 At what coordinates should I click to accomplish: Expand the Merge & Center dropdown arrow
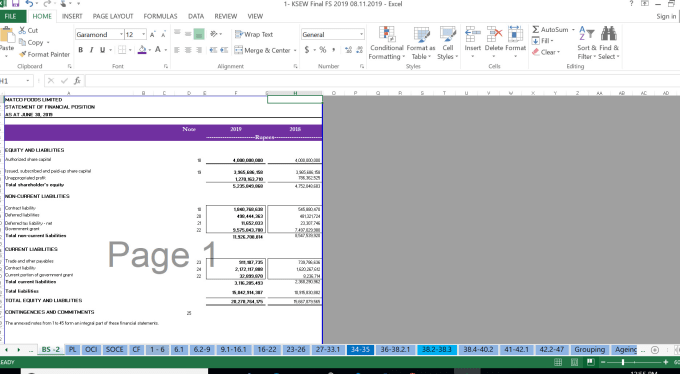click(x=295, y=50)
